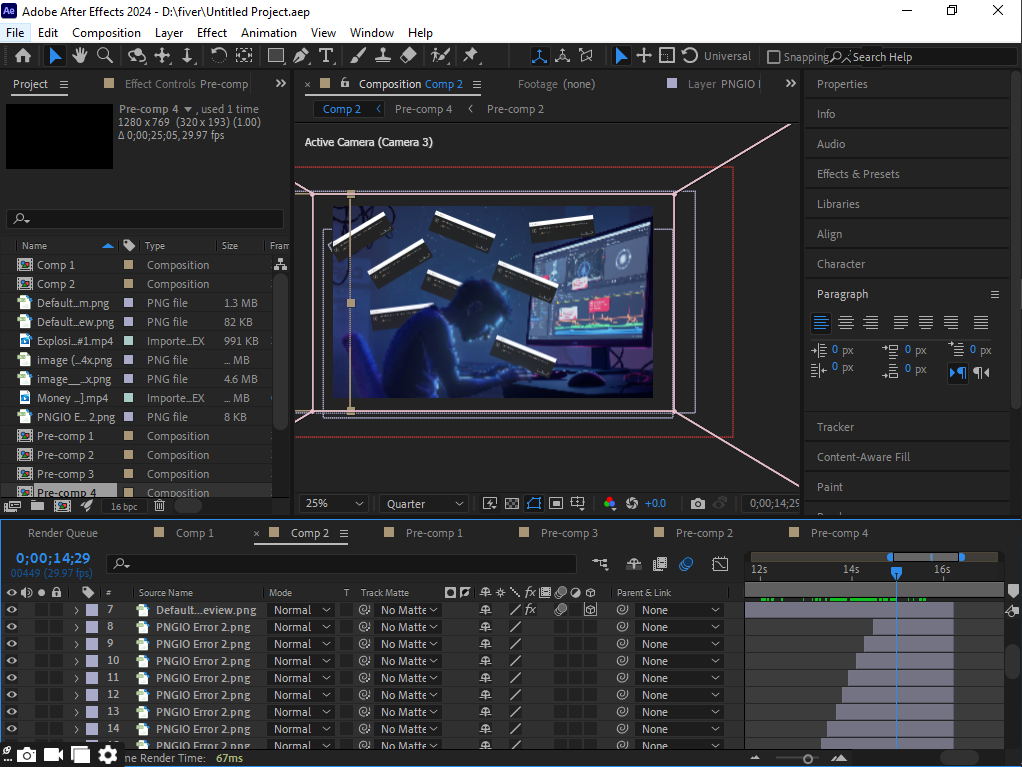The height and width of the screenshot is (767, 1022).
Task: Toggle visibility of layer 7 Default preview
Action: [x=12, y=610]
